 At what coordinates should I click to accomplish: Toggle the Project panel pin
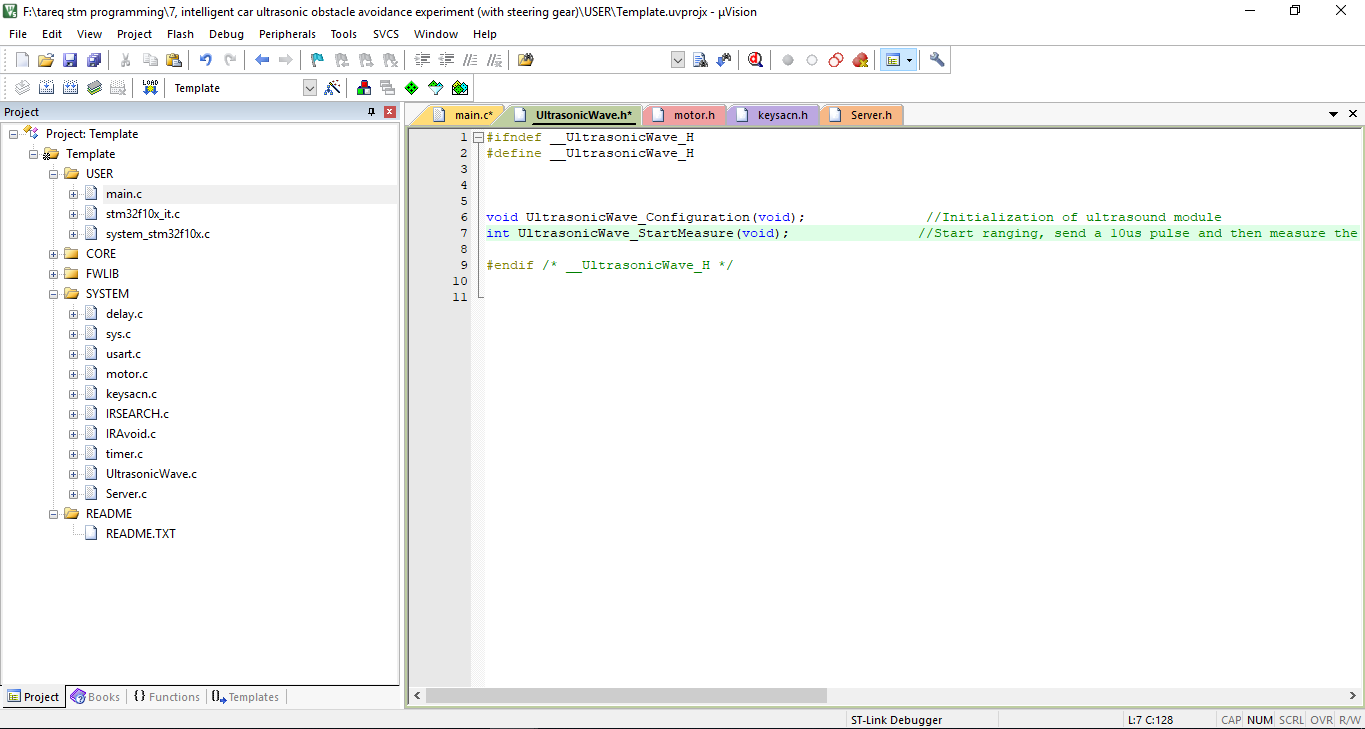[x=372, y=112]
